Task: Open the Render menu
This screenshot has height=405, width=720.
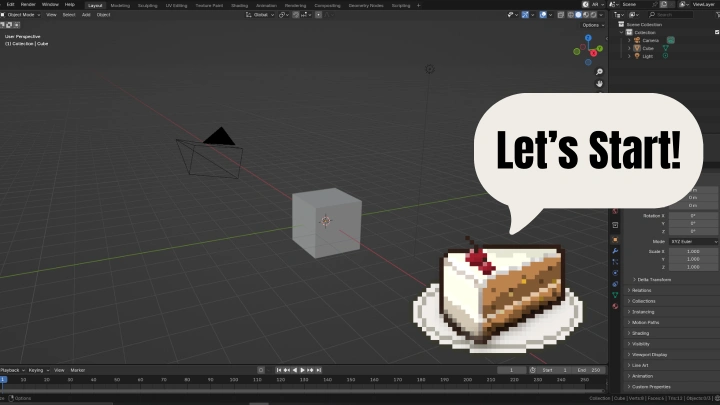Action: point(28,4)
